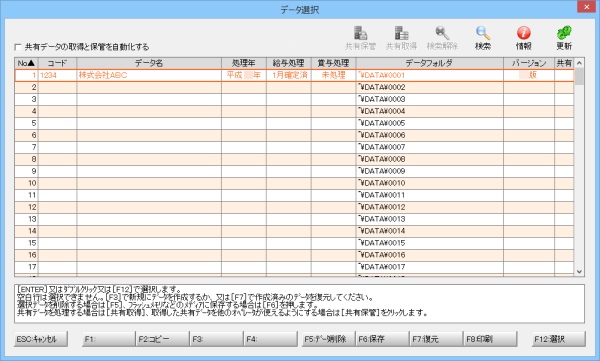Image resolution: width=600 pixels, height=361 pixels.
Task: Click the 処理年 column header
Action: point(244,63)
